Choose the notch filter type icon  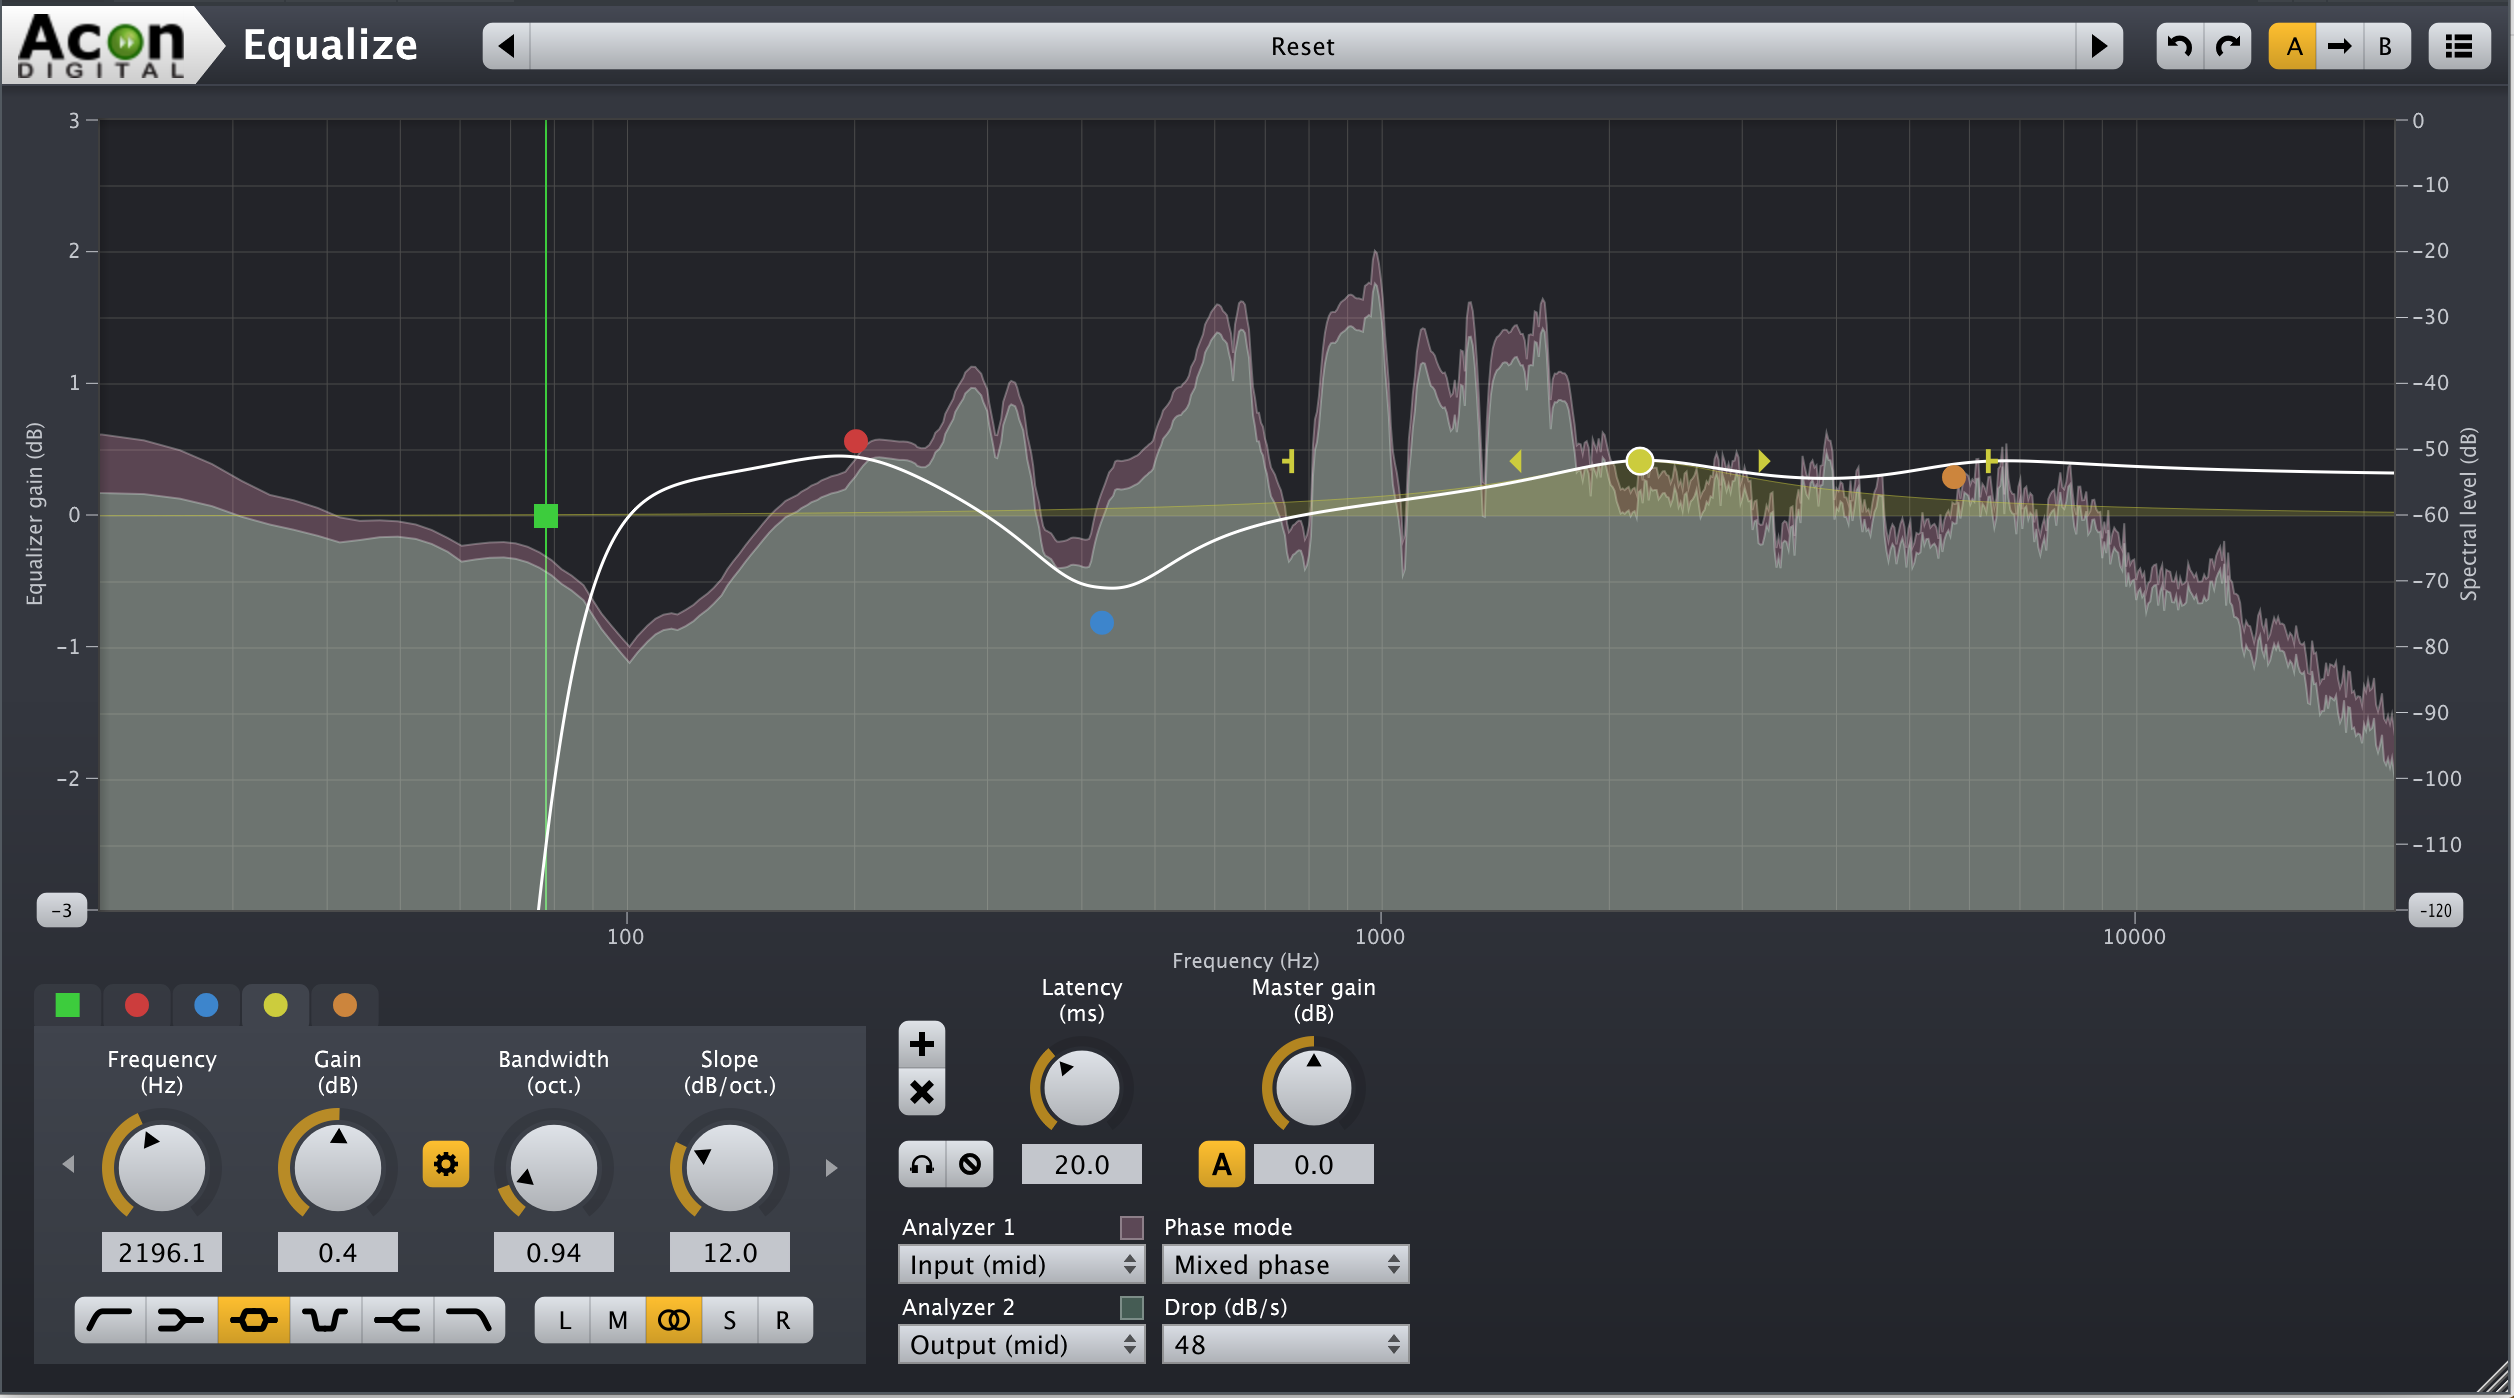(x=325, y=1321)
